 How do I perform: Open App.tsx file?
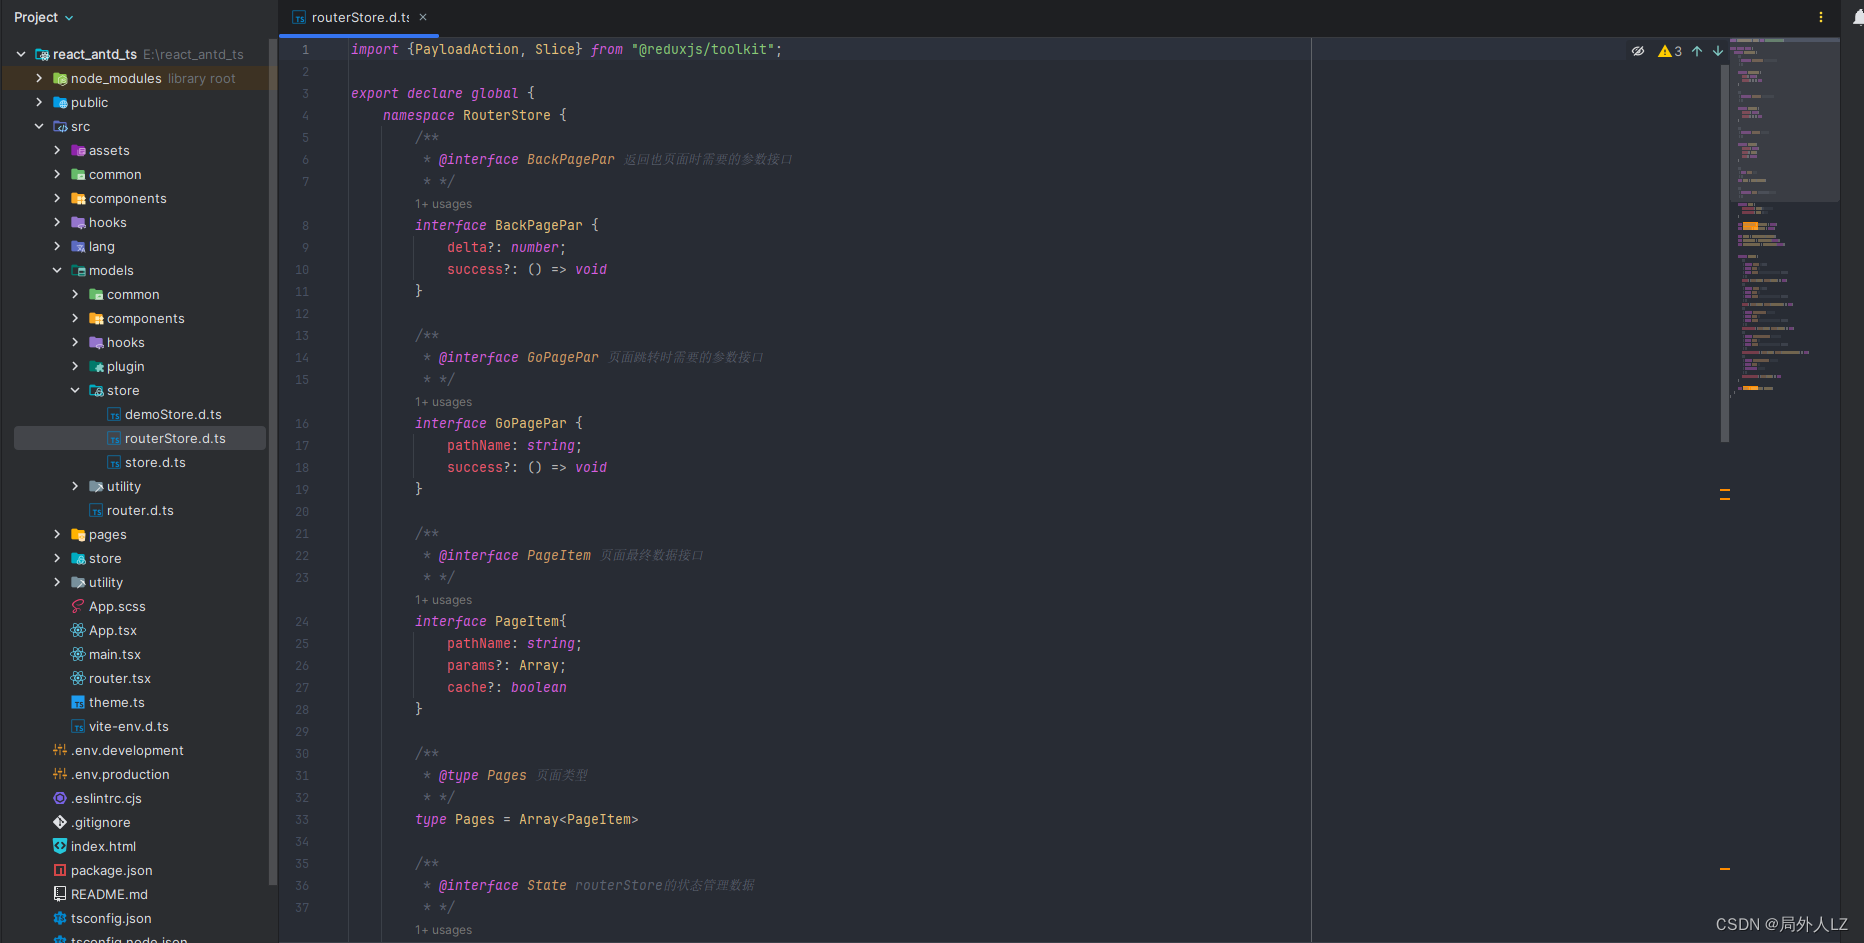pyautogui.click(x=112, y=630)
